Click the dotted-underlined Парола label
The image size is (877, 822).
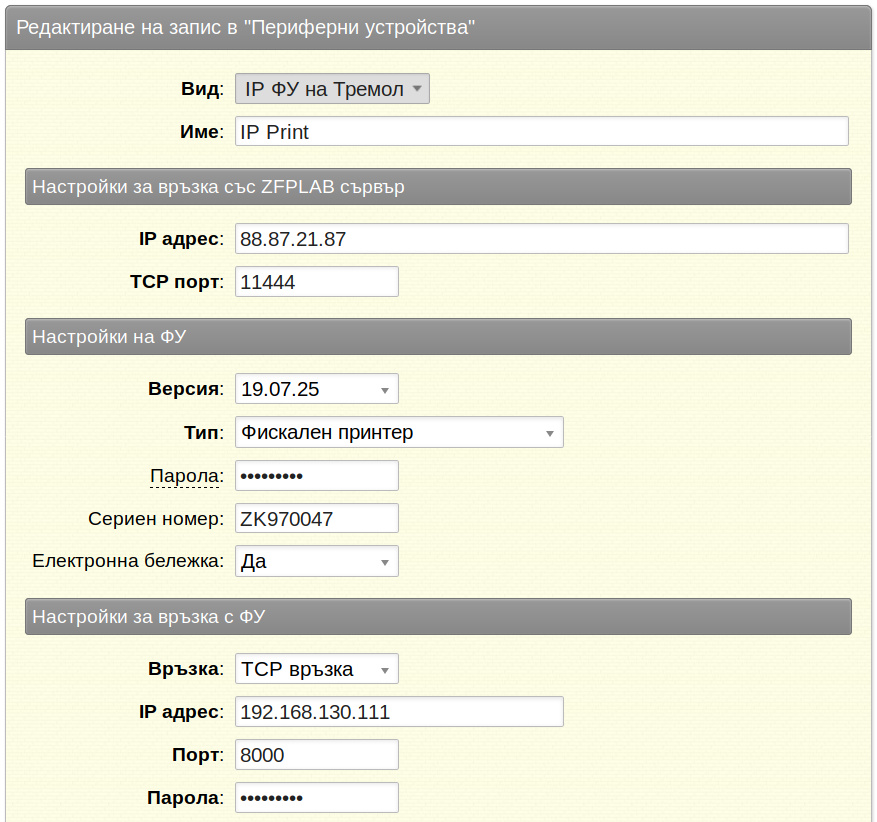(x=187, y=476)
